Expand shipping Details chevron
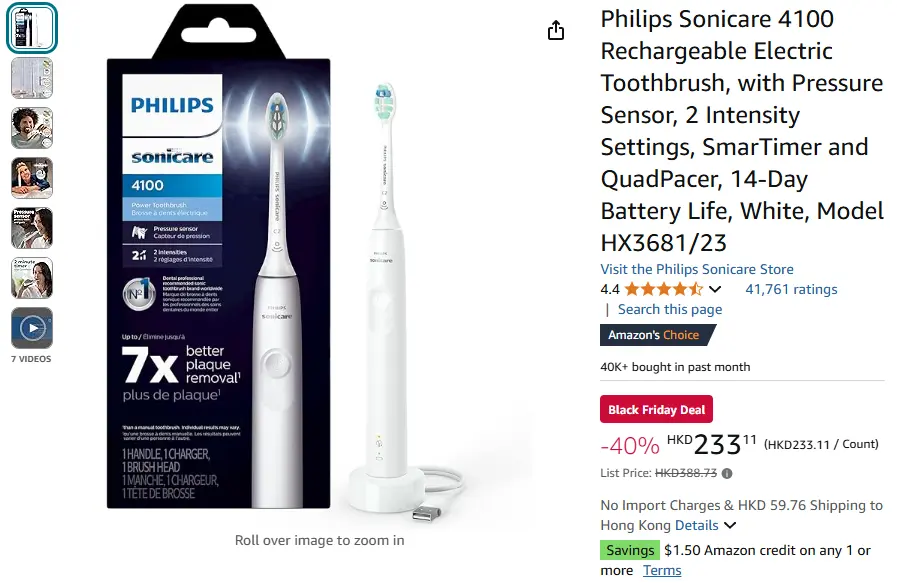Viewport: 897px width, 583px height. (x=731, y=525)
